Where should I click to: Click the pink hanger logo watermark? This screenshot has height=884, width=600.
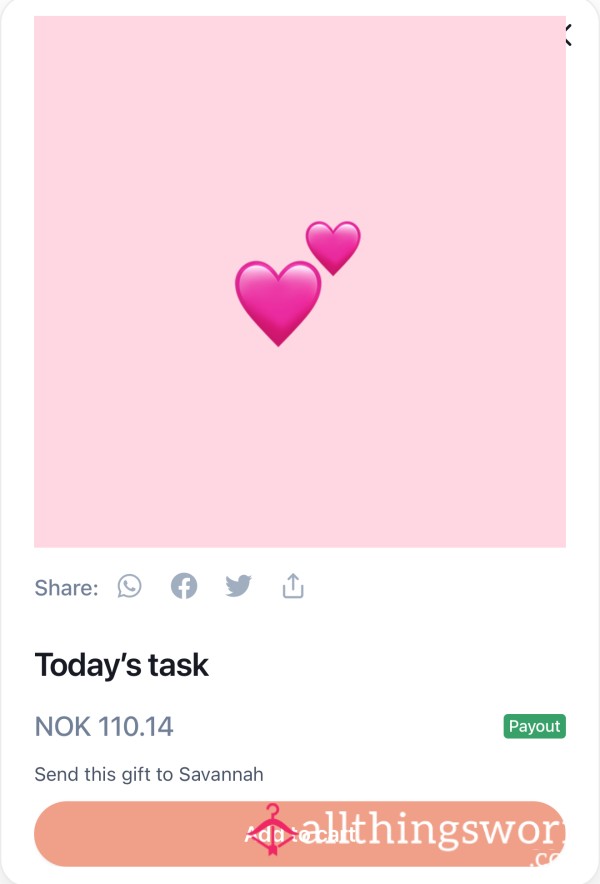[273, 830]
